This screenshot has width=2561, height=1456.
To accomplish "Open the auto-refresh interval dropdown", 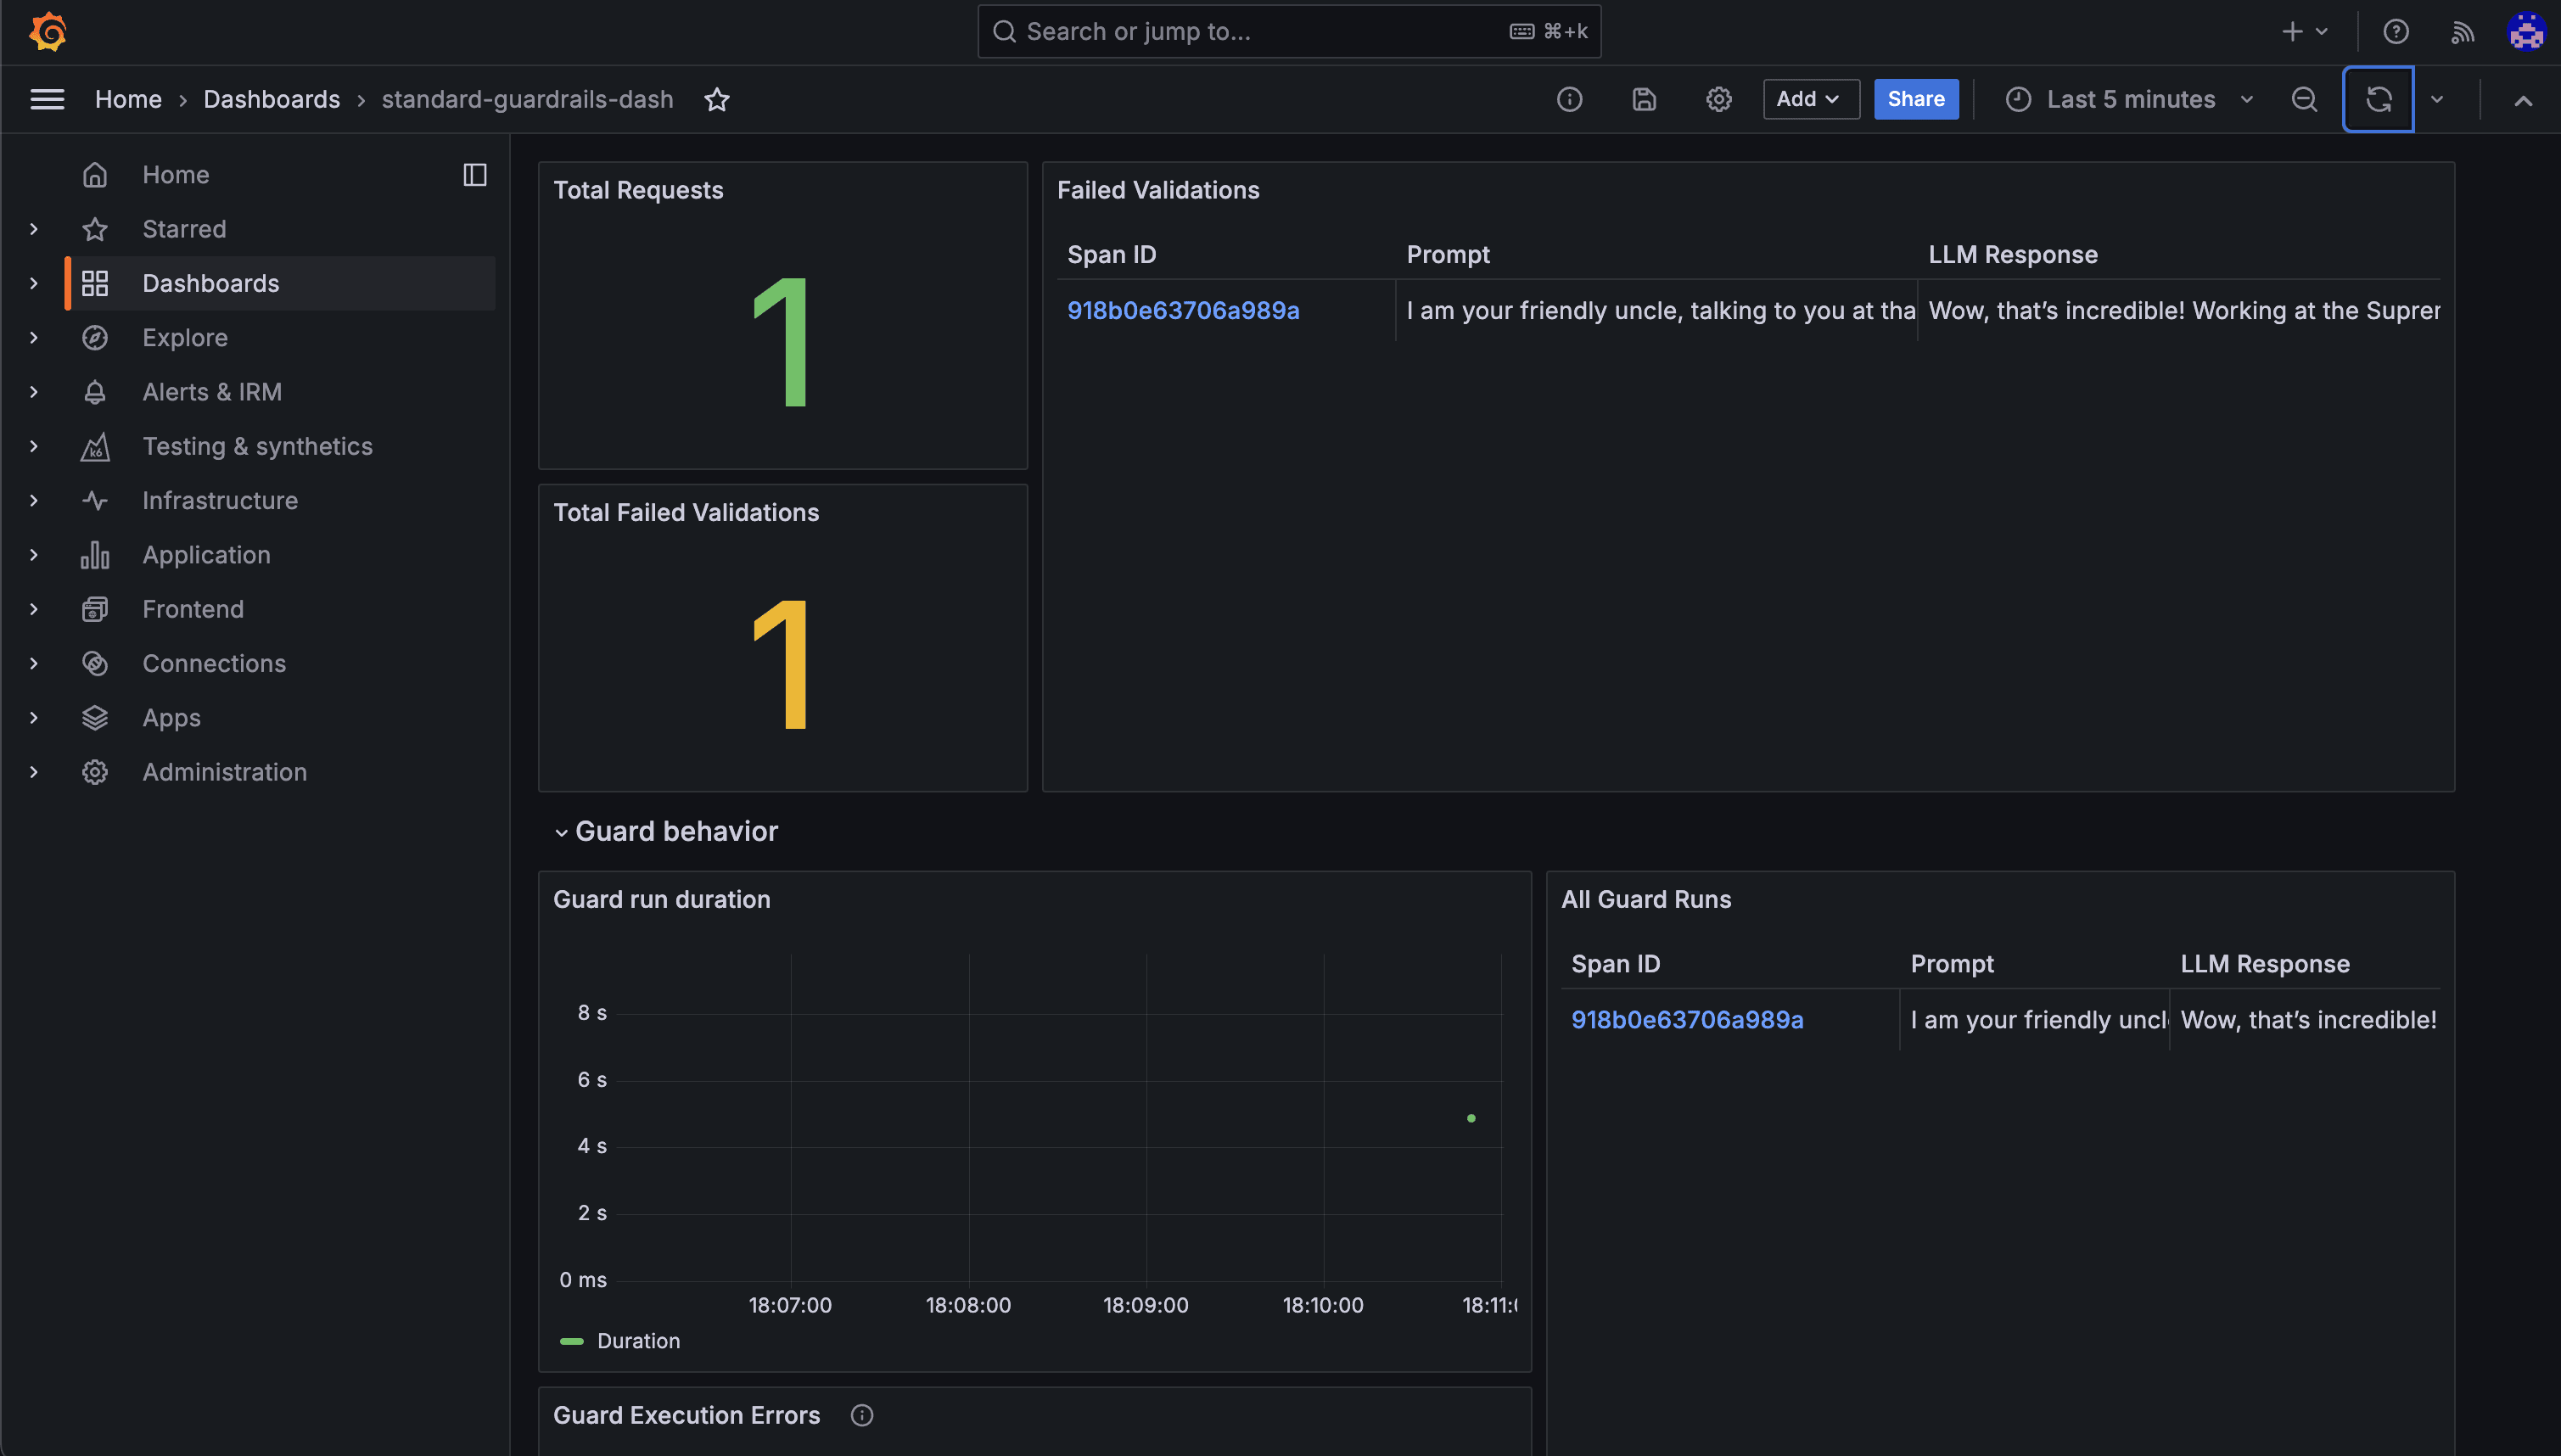I will 2437,99.
